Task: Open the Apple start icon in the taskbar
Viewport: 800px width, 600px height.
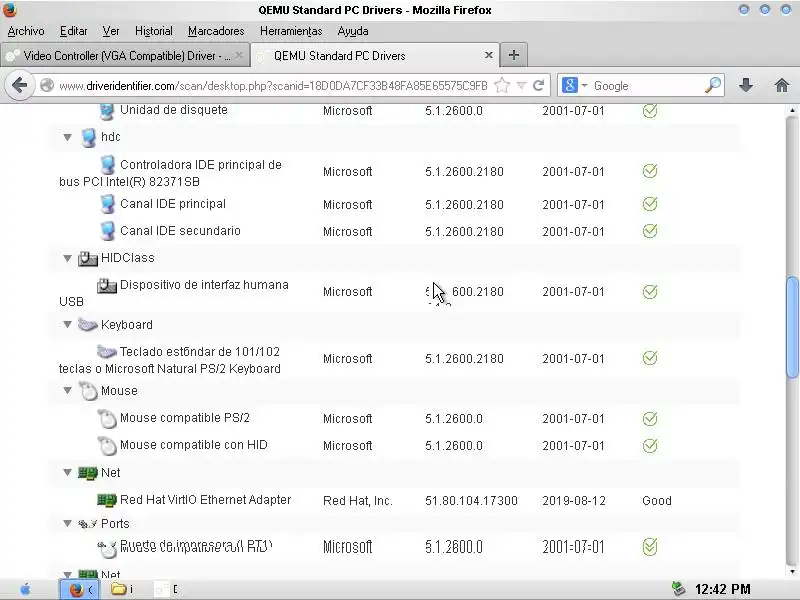Action: pos(25,589)
